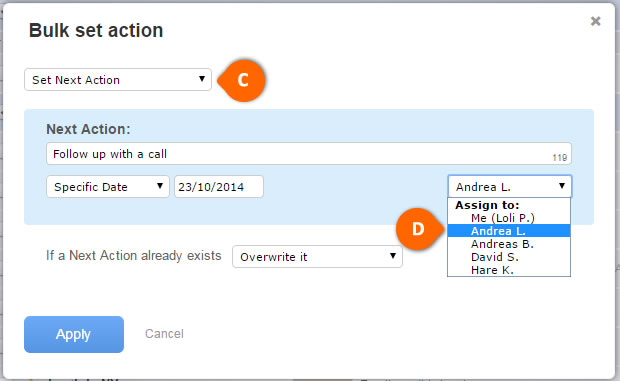Select highlighted Andrea L. option in list
The image size is (620, 381).
coord(509,231)
